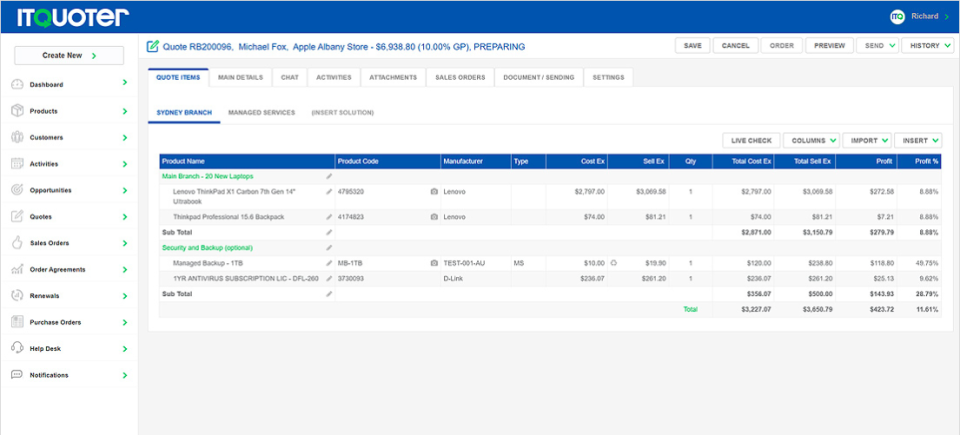The width and height of the screenshot is (960, 435).
Task: Click the Renewals cycle icon in sidebar
Action: coord(17,295)
